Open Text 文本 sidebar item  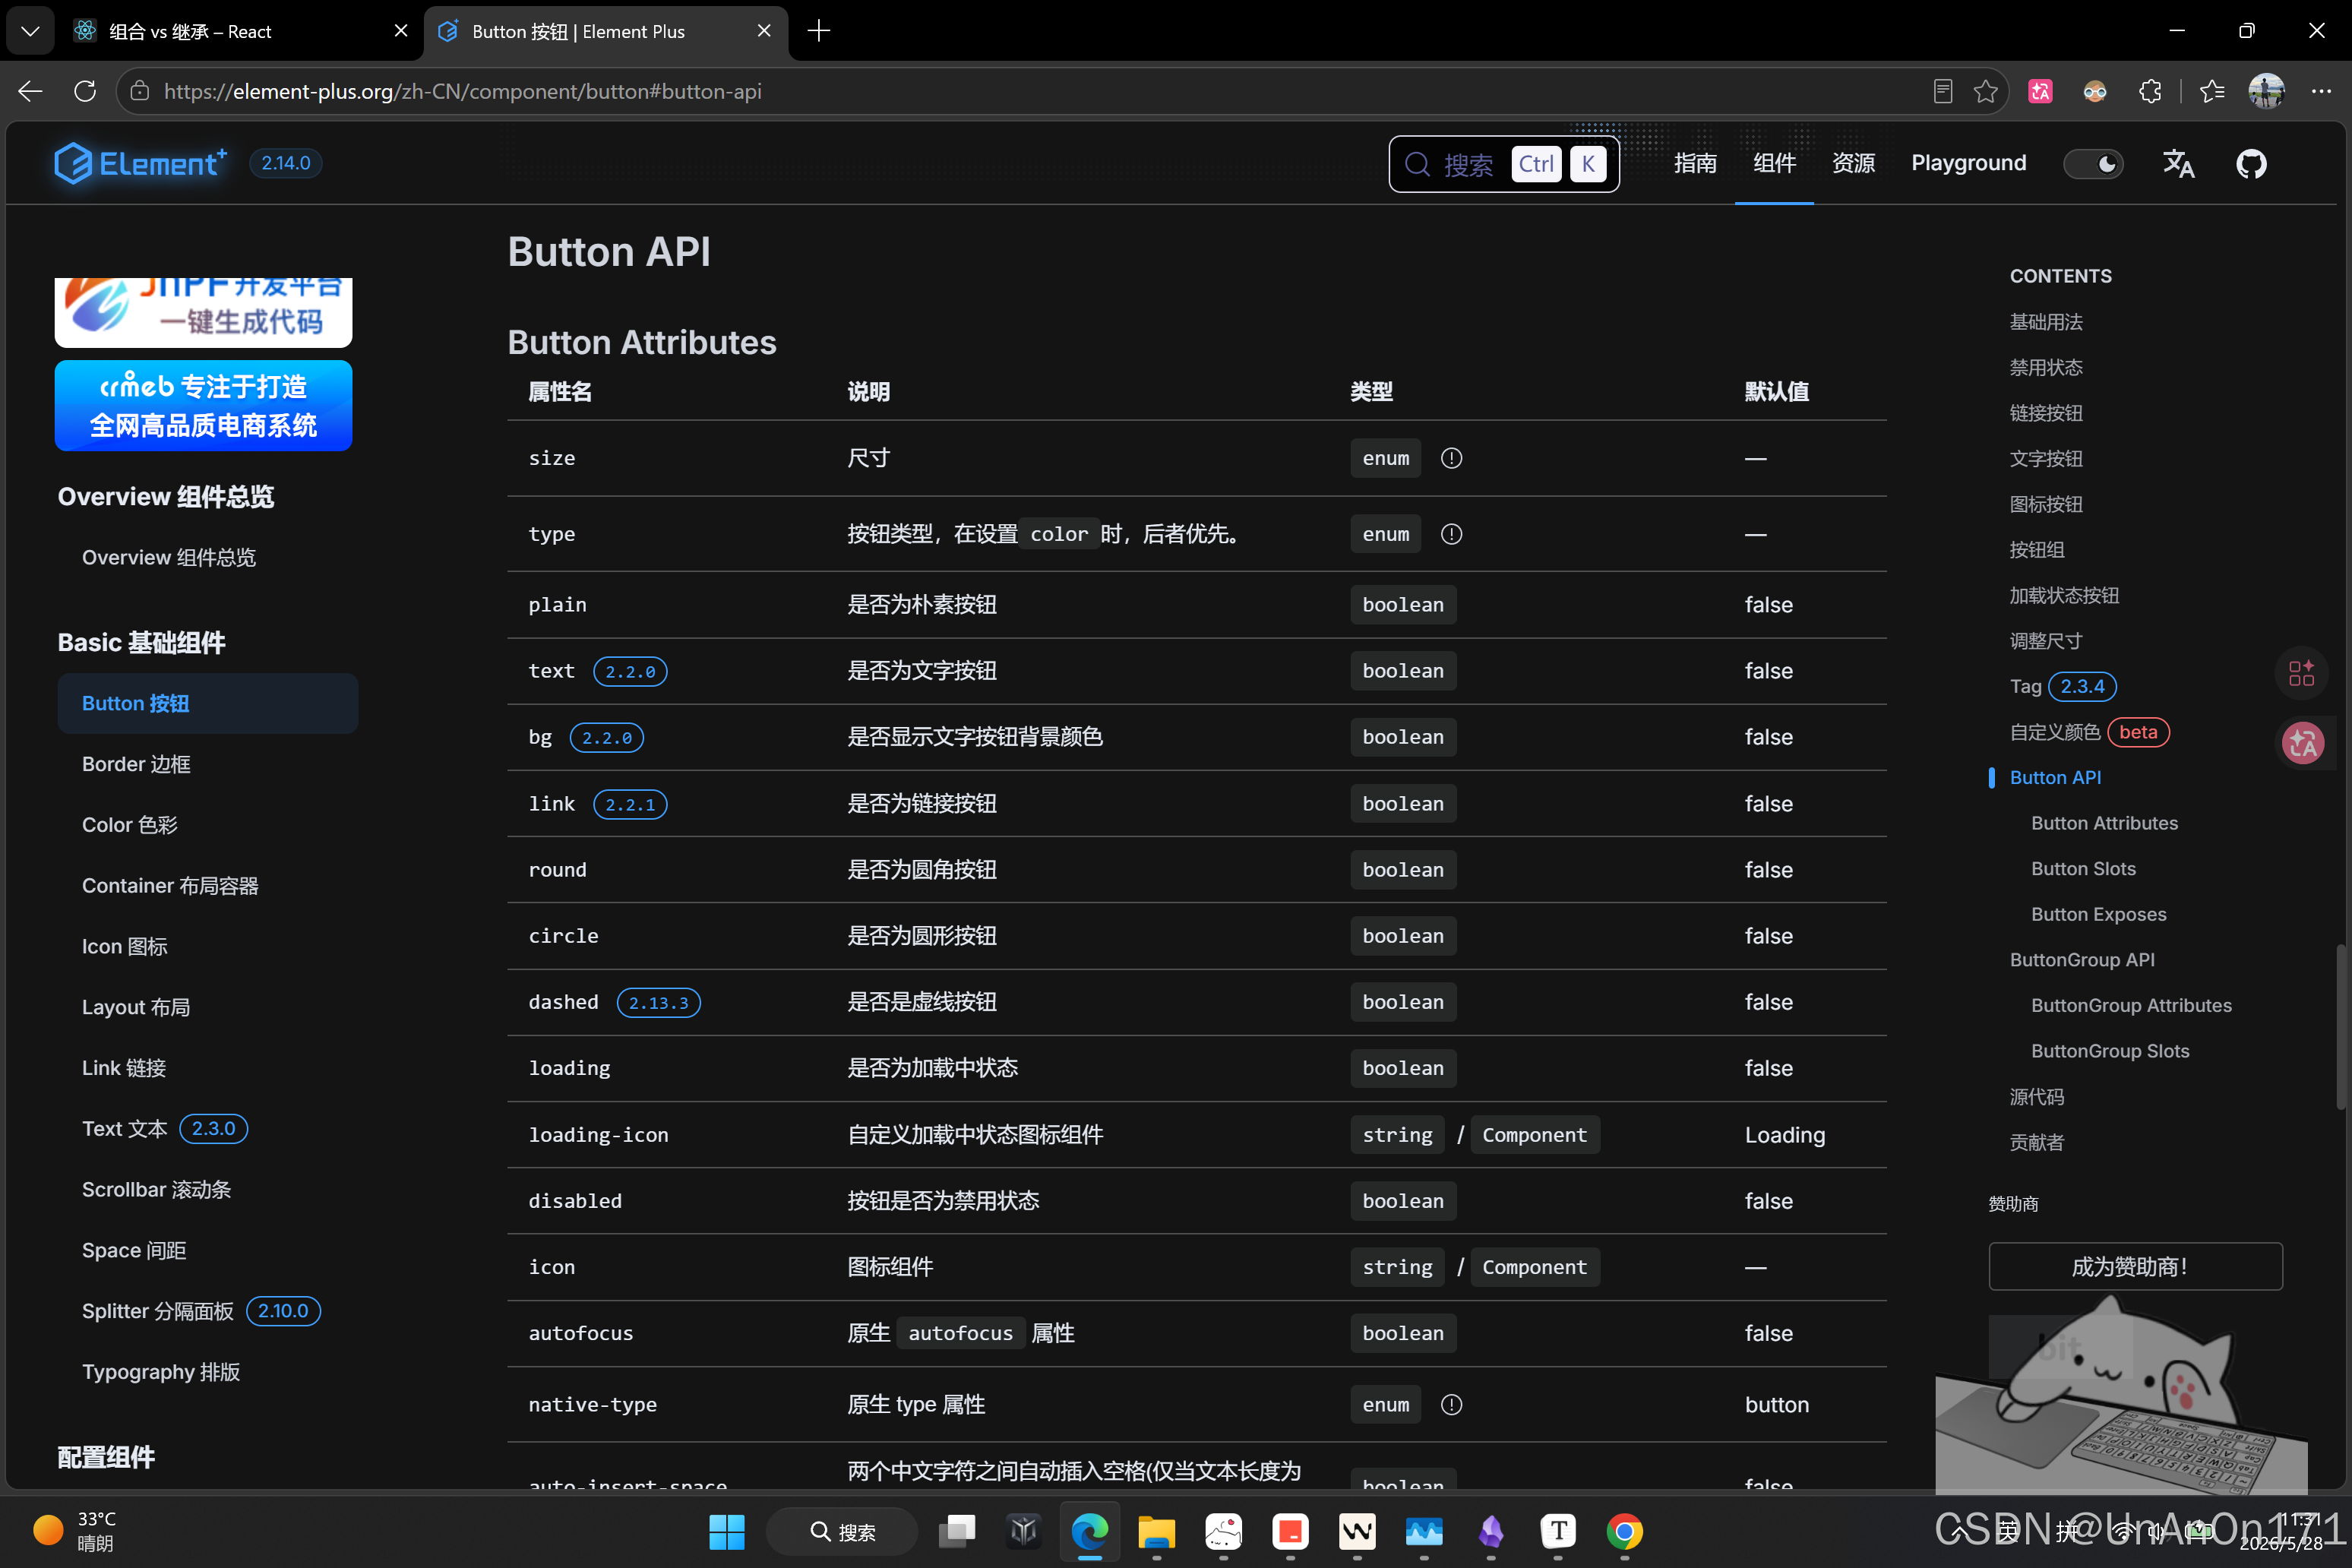tap(125, 1129)
